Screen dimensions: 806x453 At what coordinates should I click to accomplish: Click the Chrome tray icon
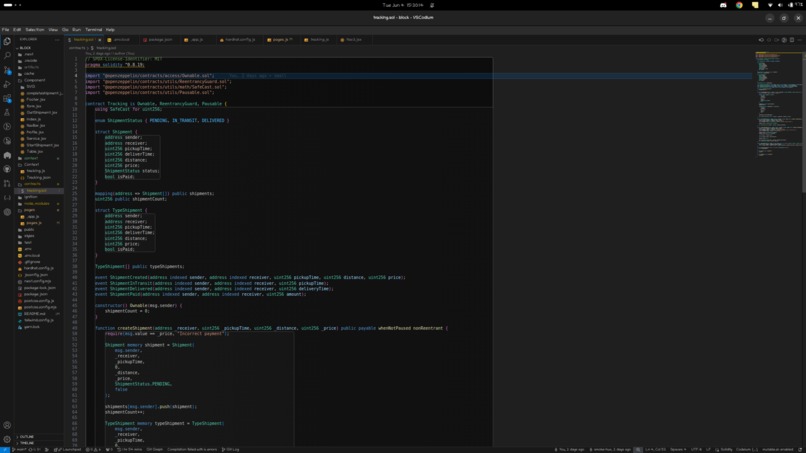click(739, 5)
